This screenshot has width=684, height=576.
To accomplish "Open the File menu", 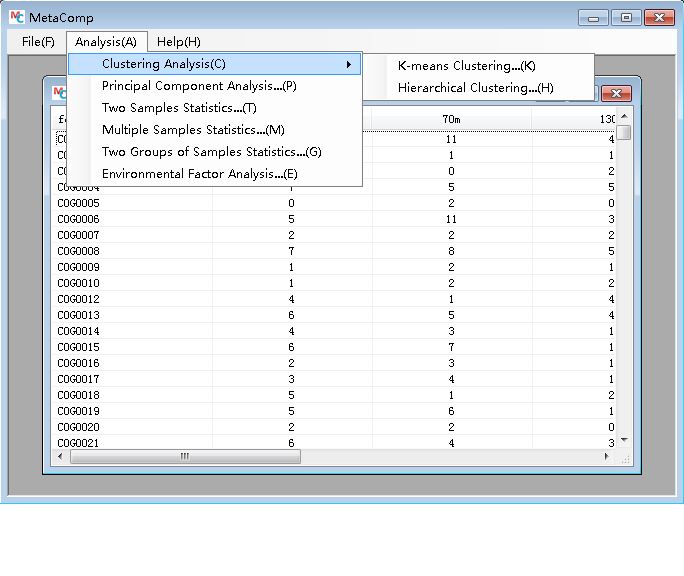I will coord(38,42).
